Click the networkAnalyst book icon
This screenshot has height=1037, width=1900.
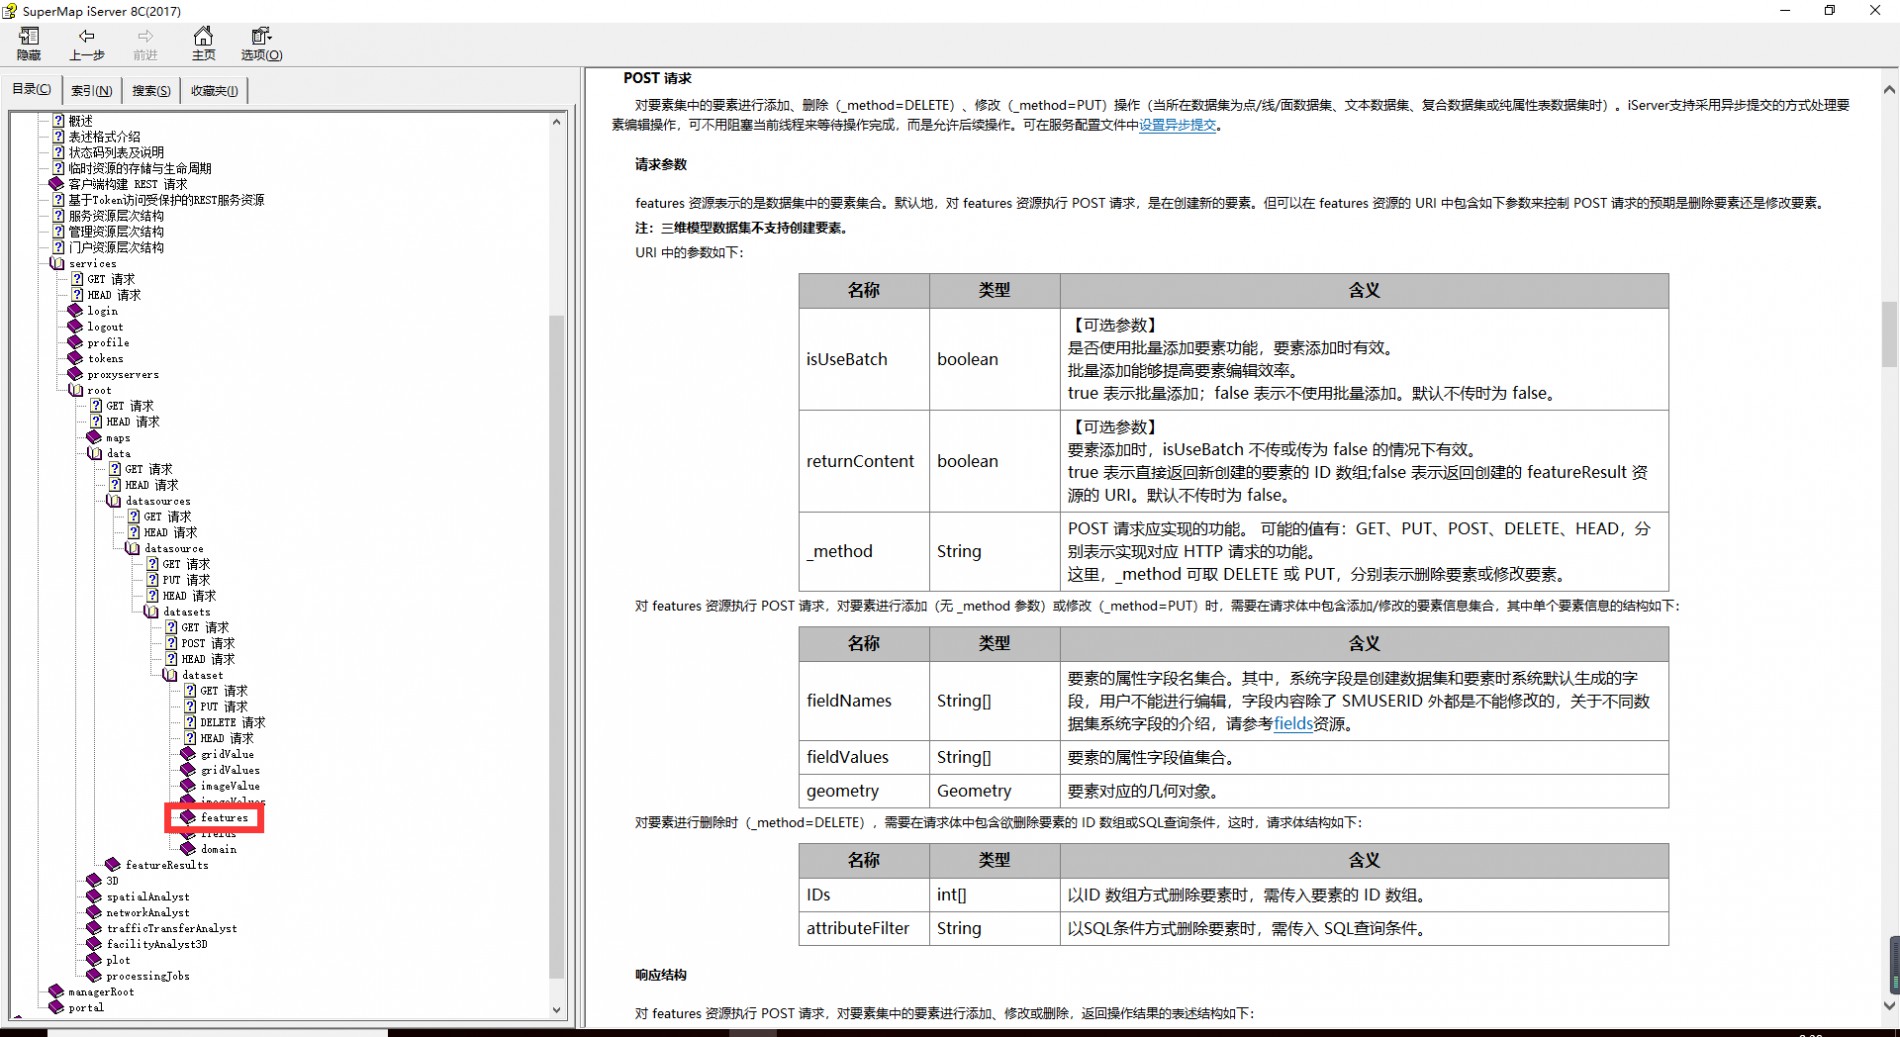click(94, 912)
